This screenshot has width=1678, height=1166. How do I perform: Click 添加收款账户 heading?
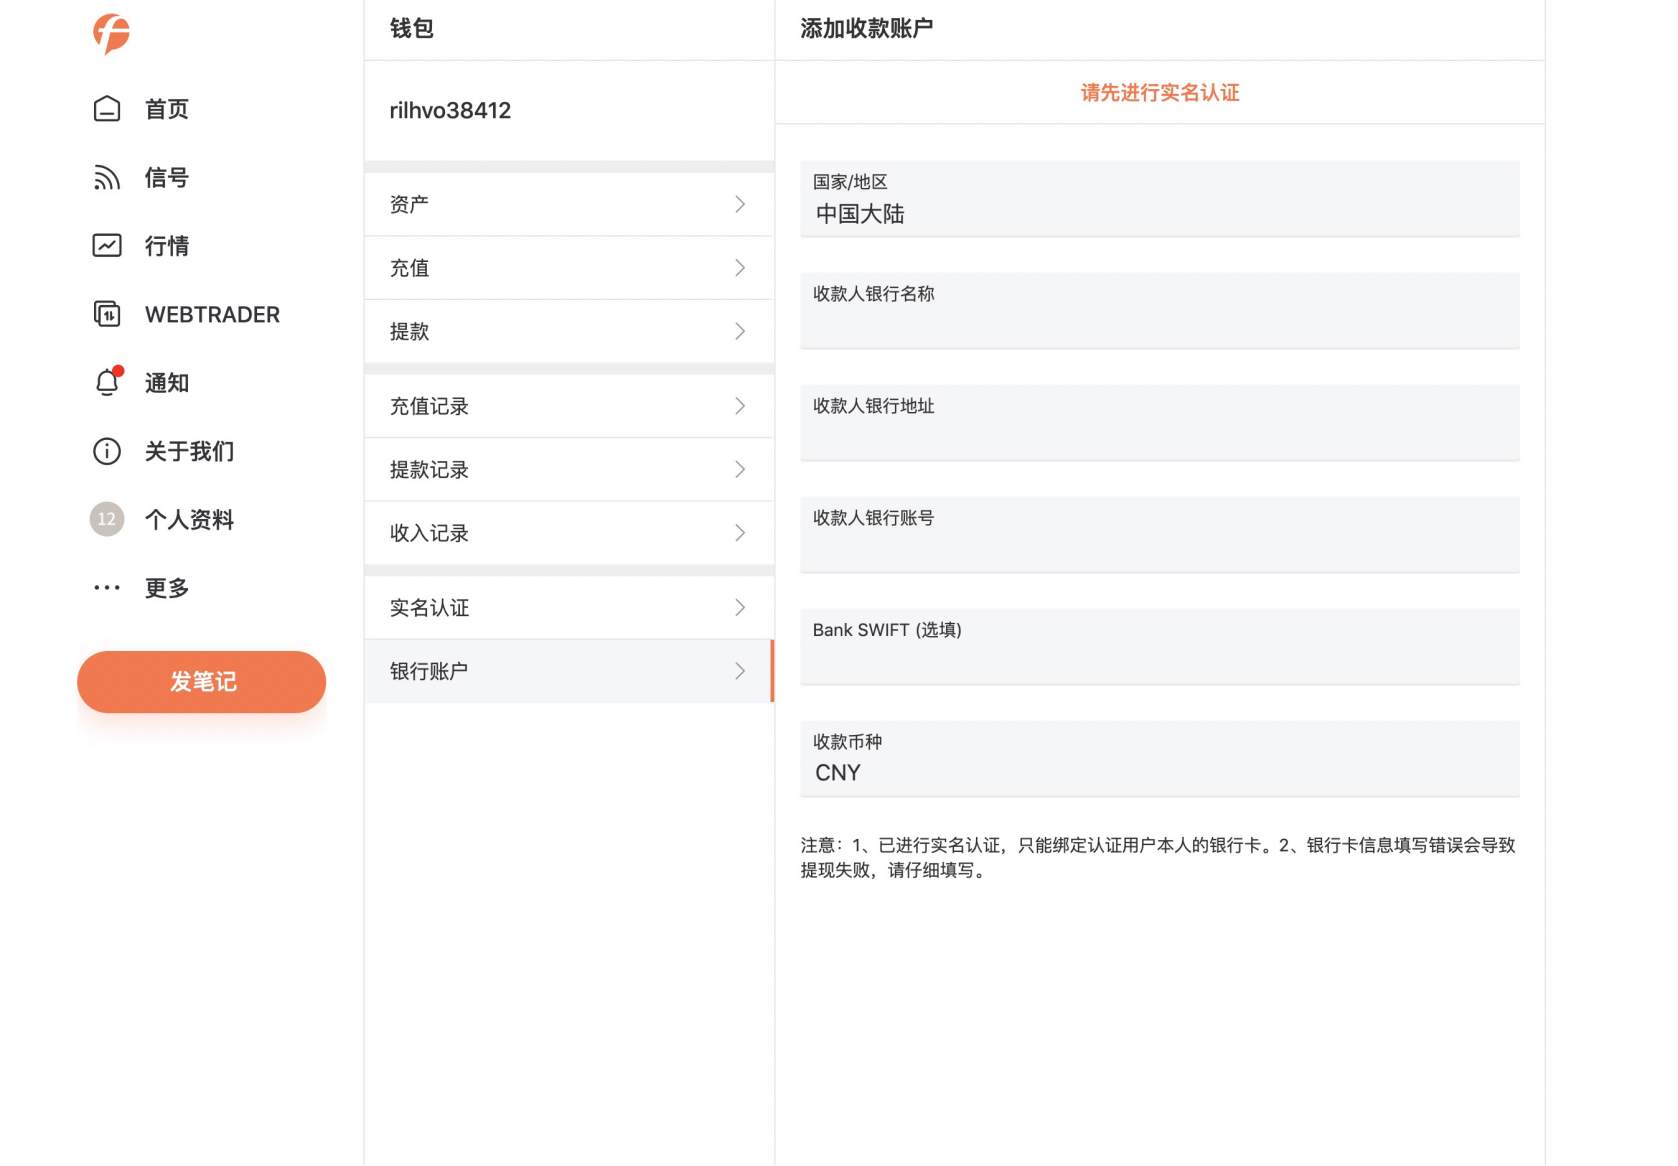coord(866,28)
